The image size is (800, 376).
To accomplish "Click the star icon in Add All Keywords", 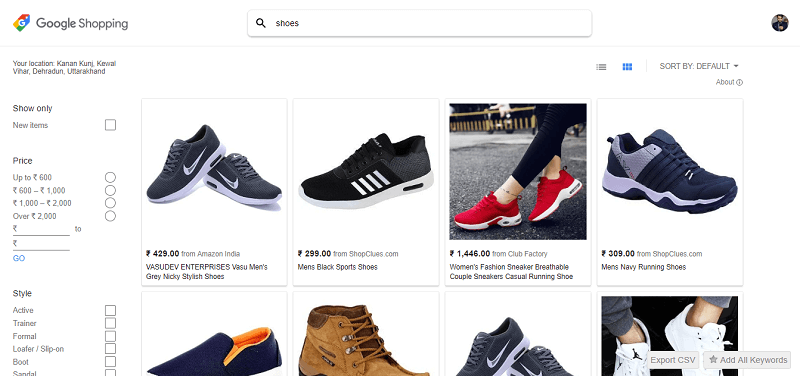I will pyautogui.click(x=713, y=359).
